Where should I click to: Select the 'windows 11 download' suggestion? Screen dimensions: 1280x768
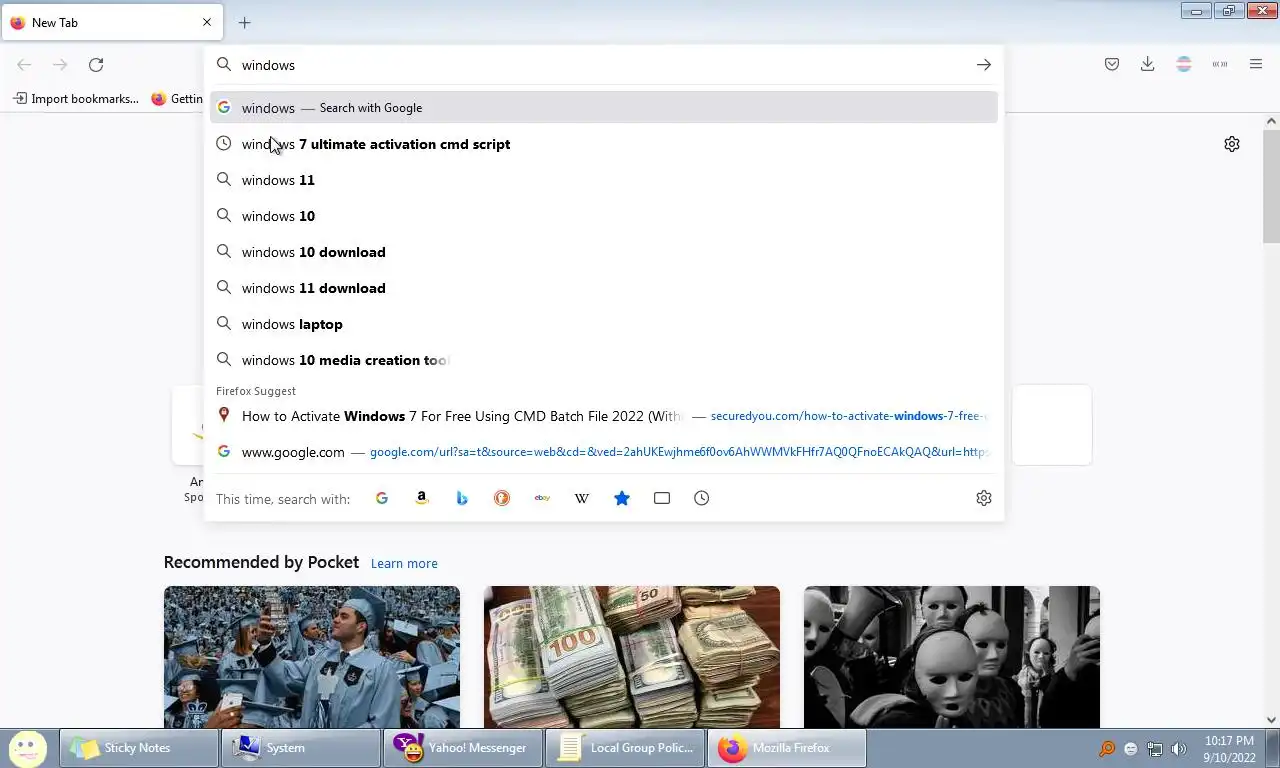(x=604, y=288)
